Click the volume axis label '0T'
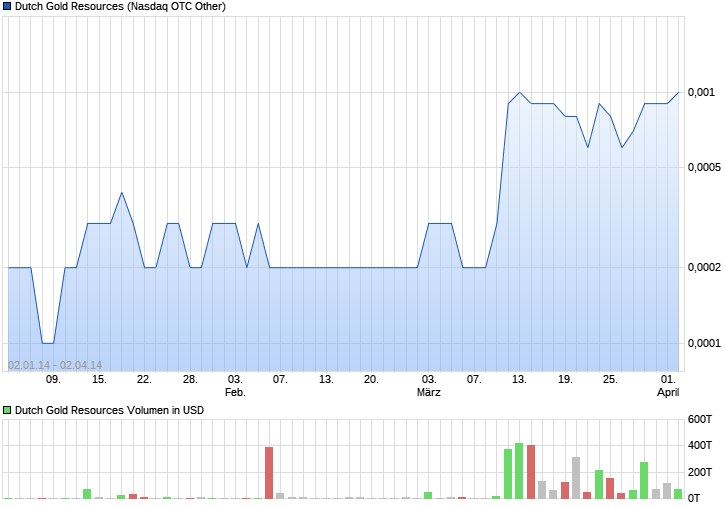The width and height of the screenshot is (726, 508). click(x=694, y=498)
